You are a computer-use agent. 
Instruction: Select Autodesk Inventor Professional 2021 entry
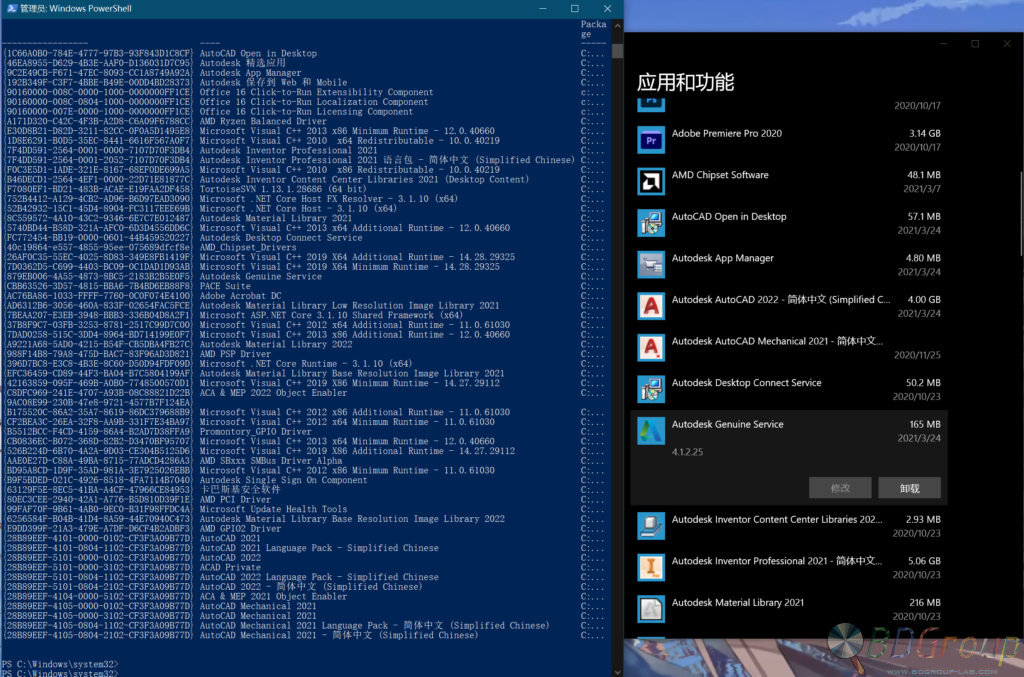tap(789, 568)
